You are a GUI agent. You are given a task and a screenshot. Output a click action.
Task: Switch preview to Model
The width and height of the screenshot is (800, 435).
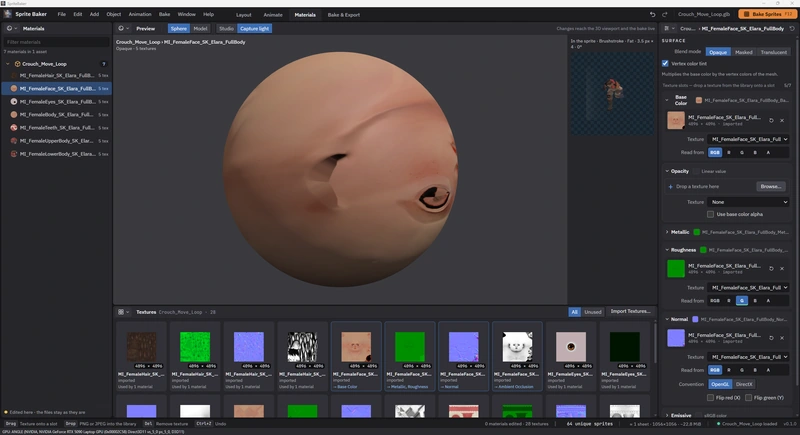pos(200,29)
